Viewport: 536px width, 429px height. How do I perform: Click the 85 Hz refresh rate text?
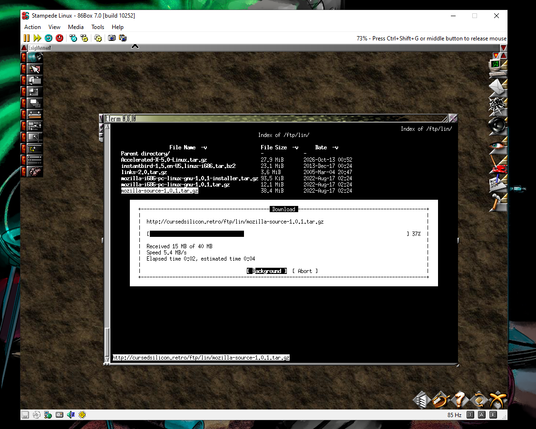click(454, 415)
